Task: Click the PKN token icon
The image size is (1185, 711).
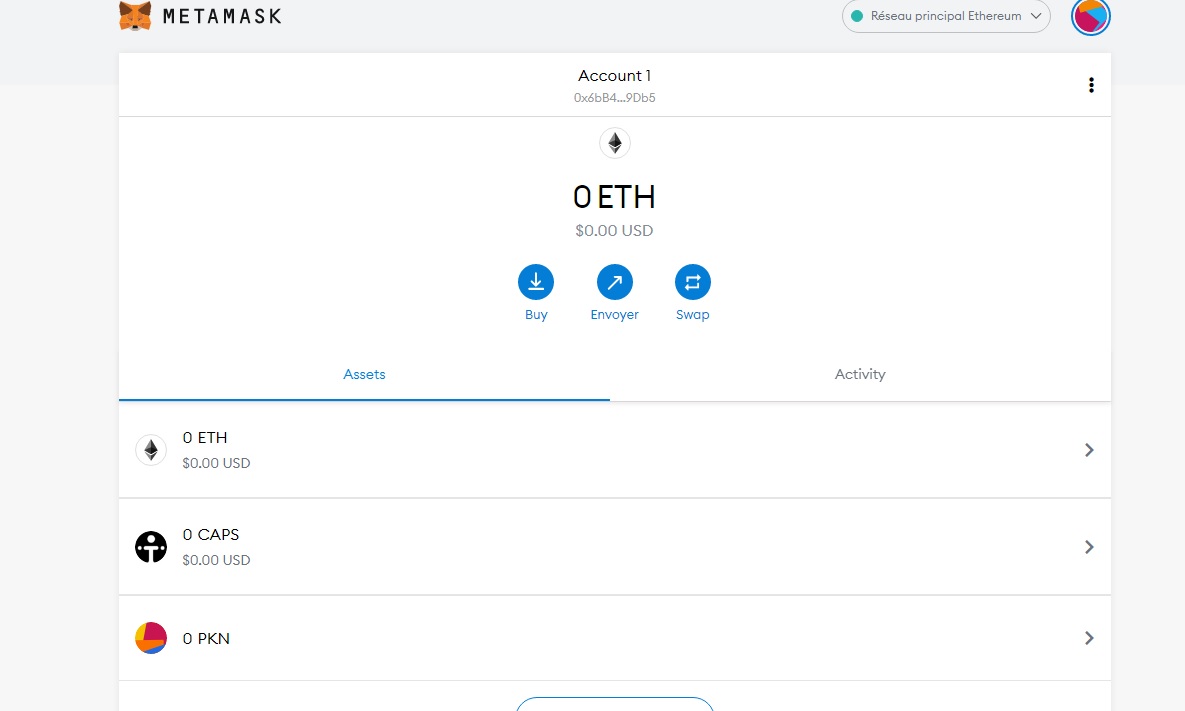Action: pyautogui.click(x=151, y=638)
